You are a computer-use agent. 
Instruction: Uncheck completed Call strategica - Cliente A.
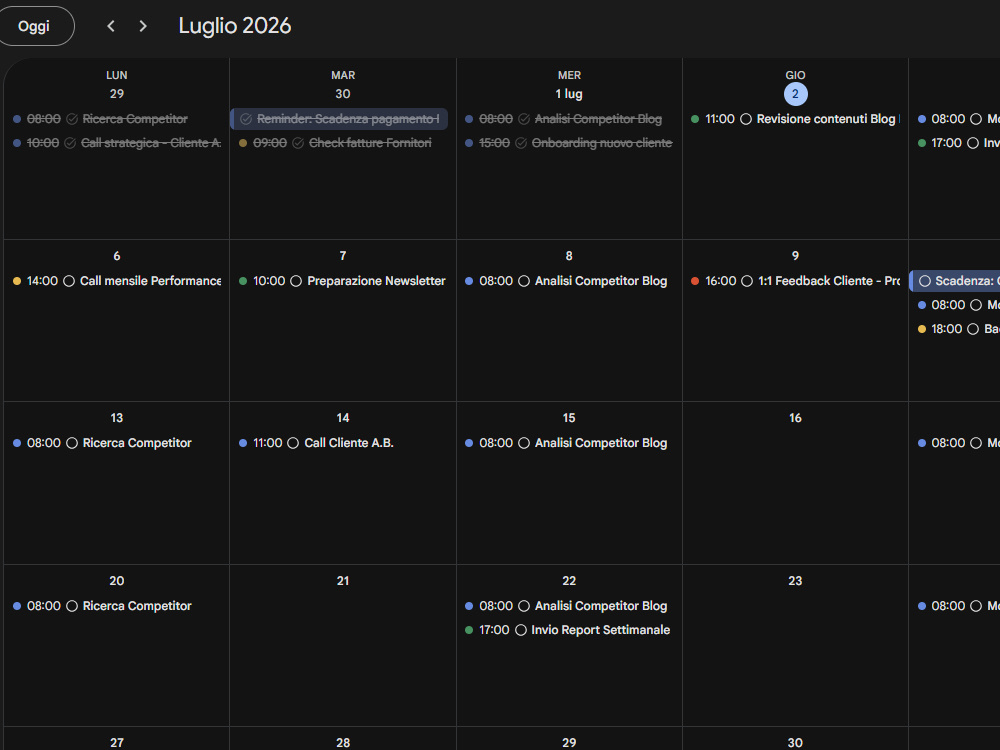tap(70, 143)
